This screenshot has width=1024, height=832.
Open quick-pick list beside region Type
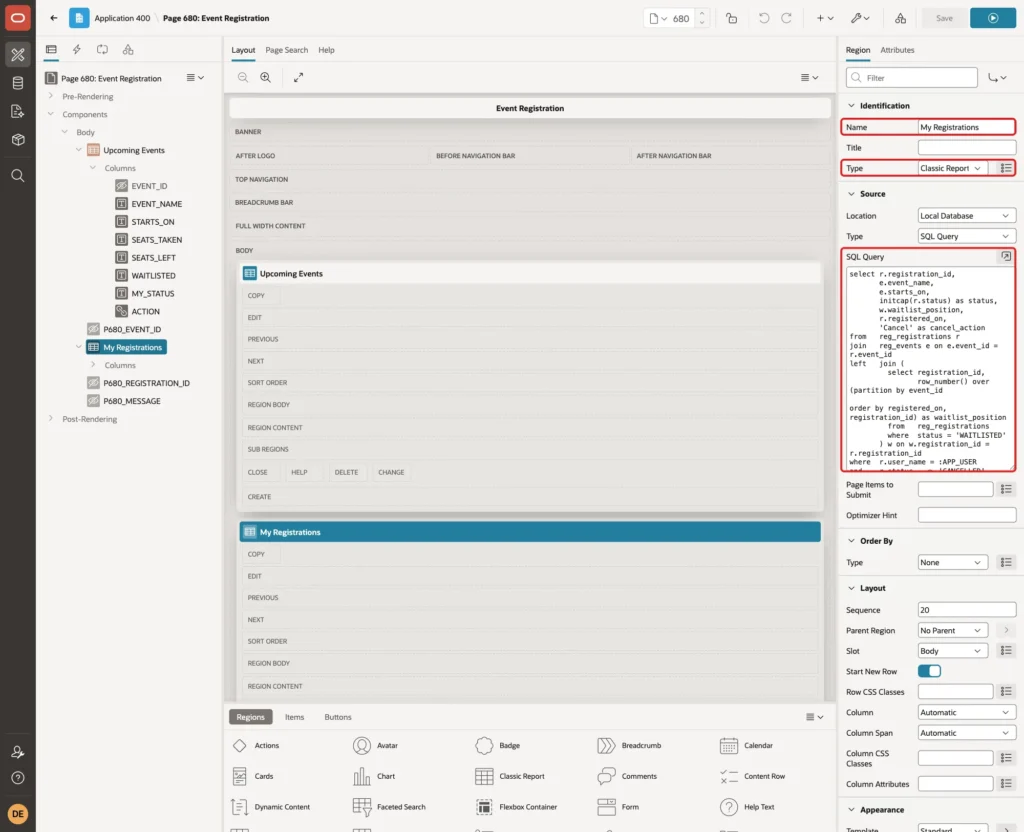click(x=1006, y=168)
